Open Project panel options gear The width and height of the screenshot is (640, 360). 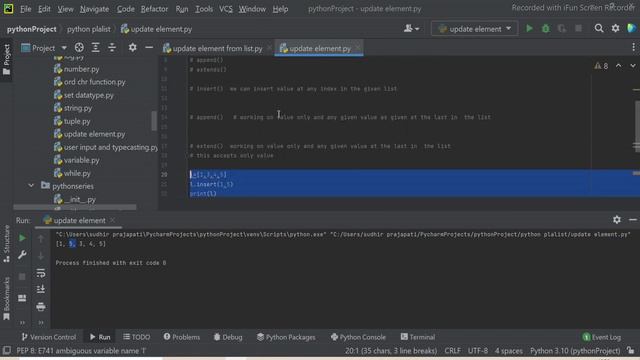click(133, 48)
